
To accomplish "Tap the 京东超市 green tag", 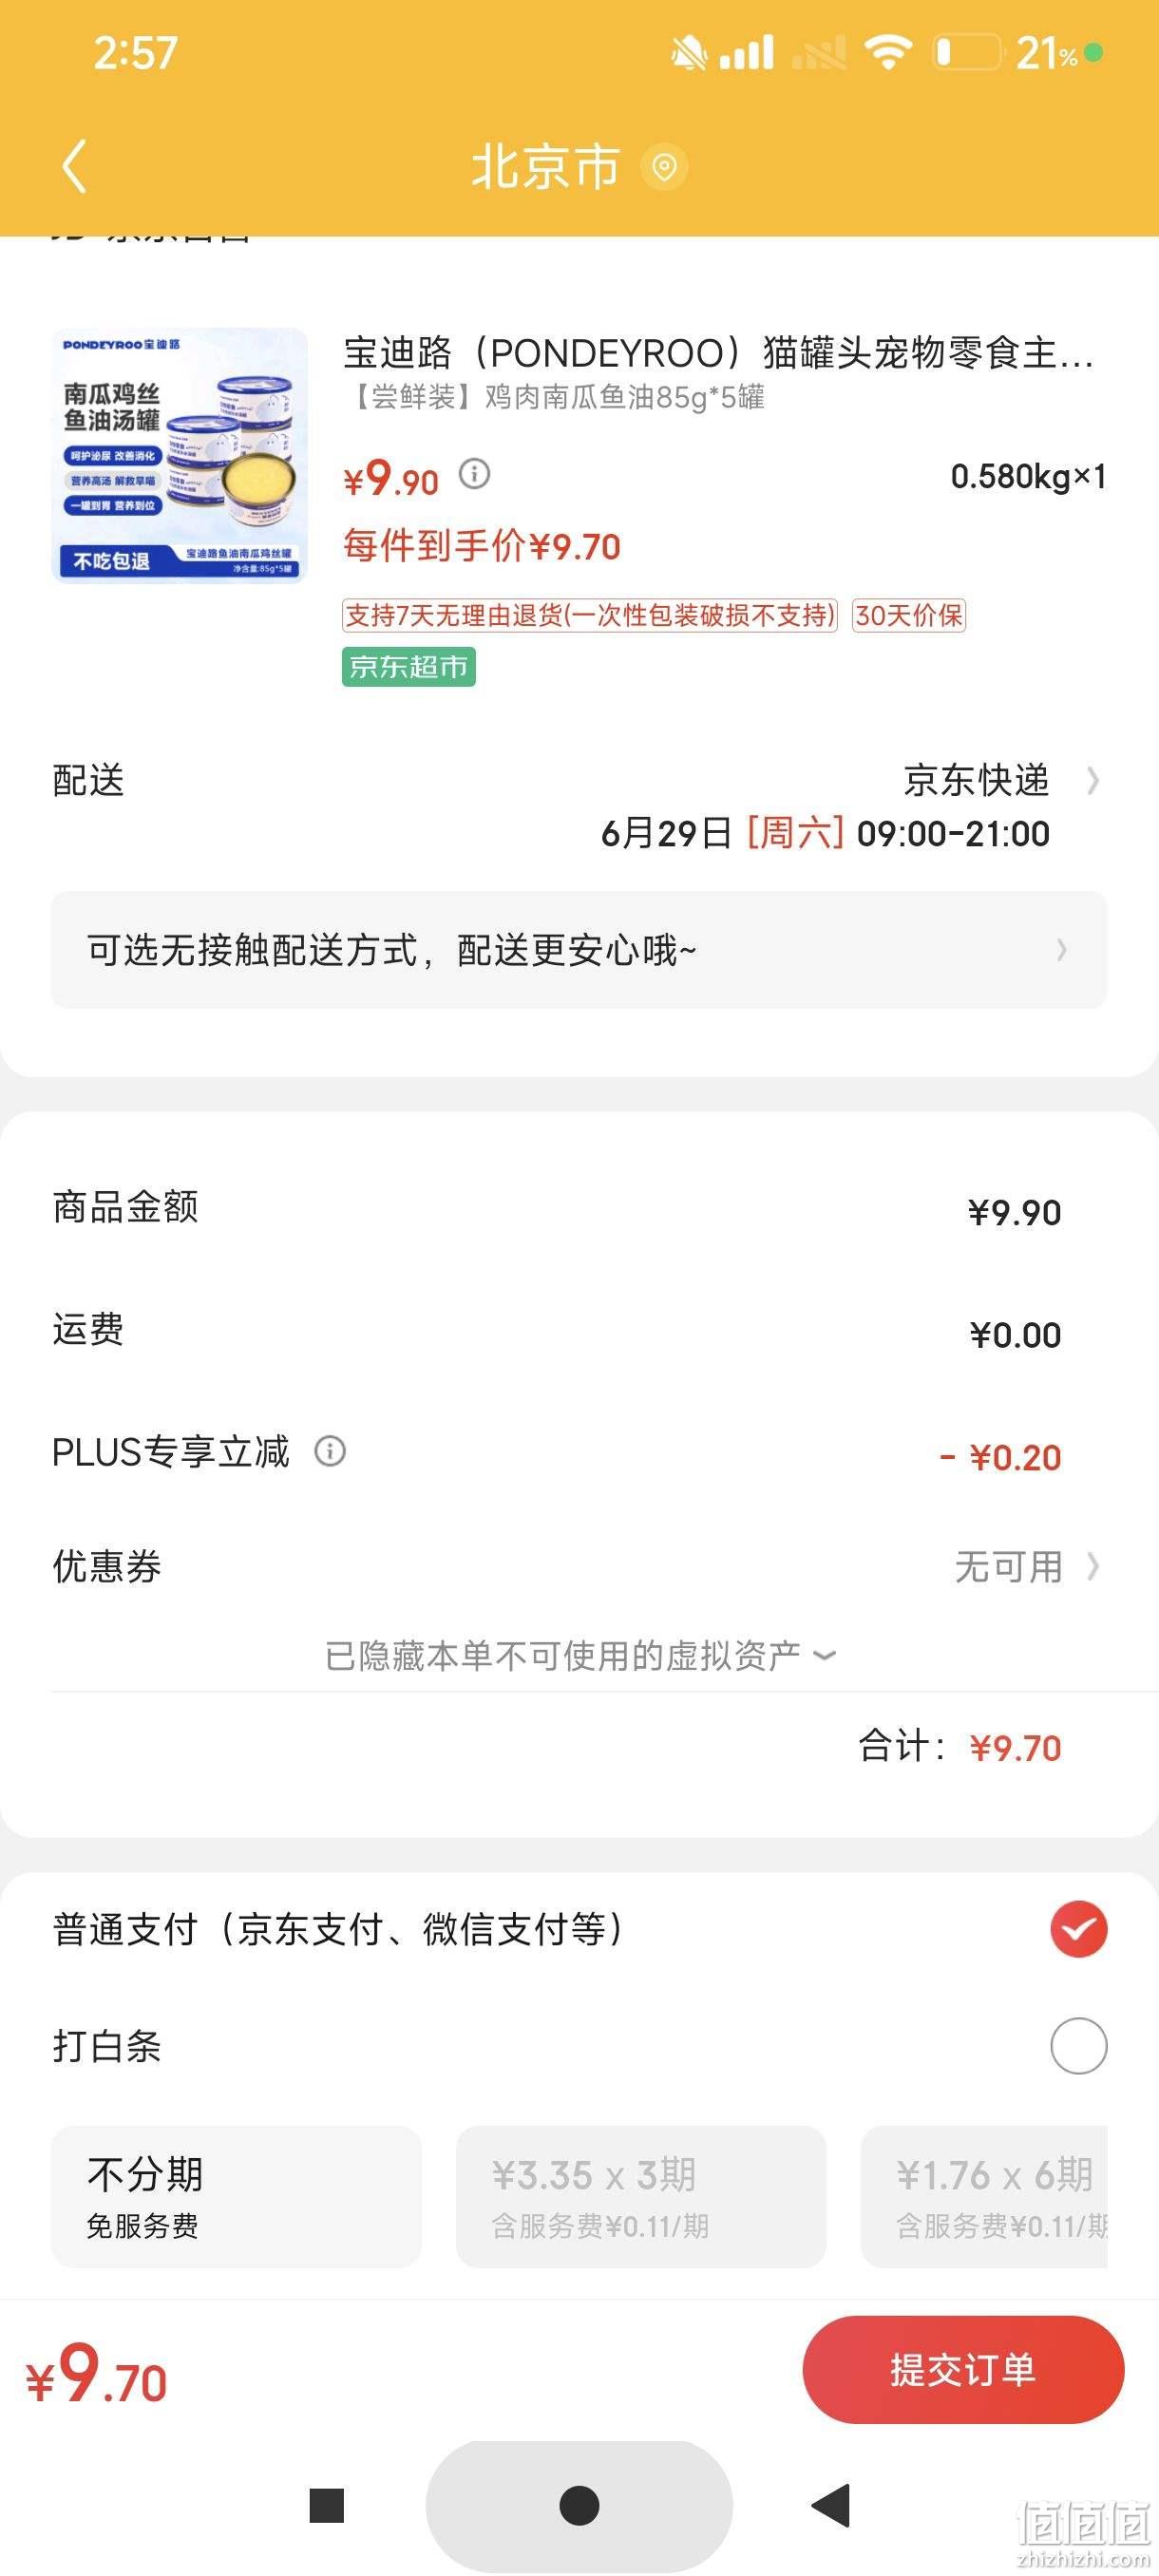I will click(x=408, y=667).
